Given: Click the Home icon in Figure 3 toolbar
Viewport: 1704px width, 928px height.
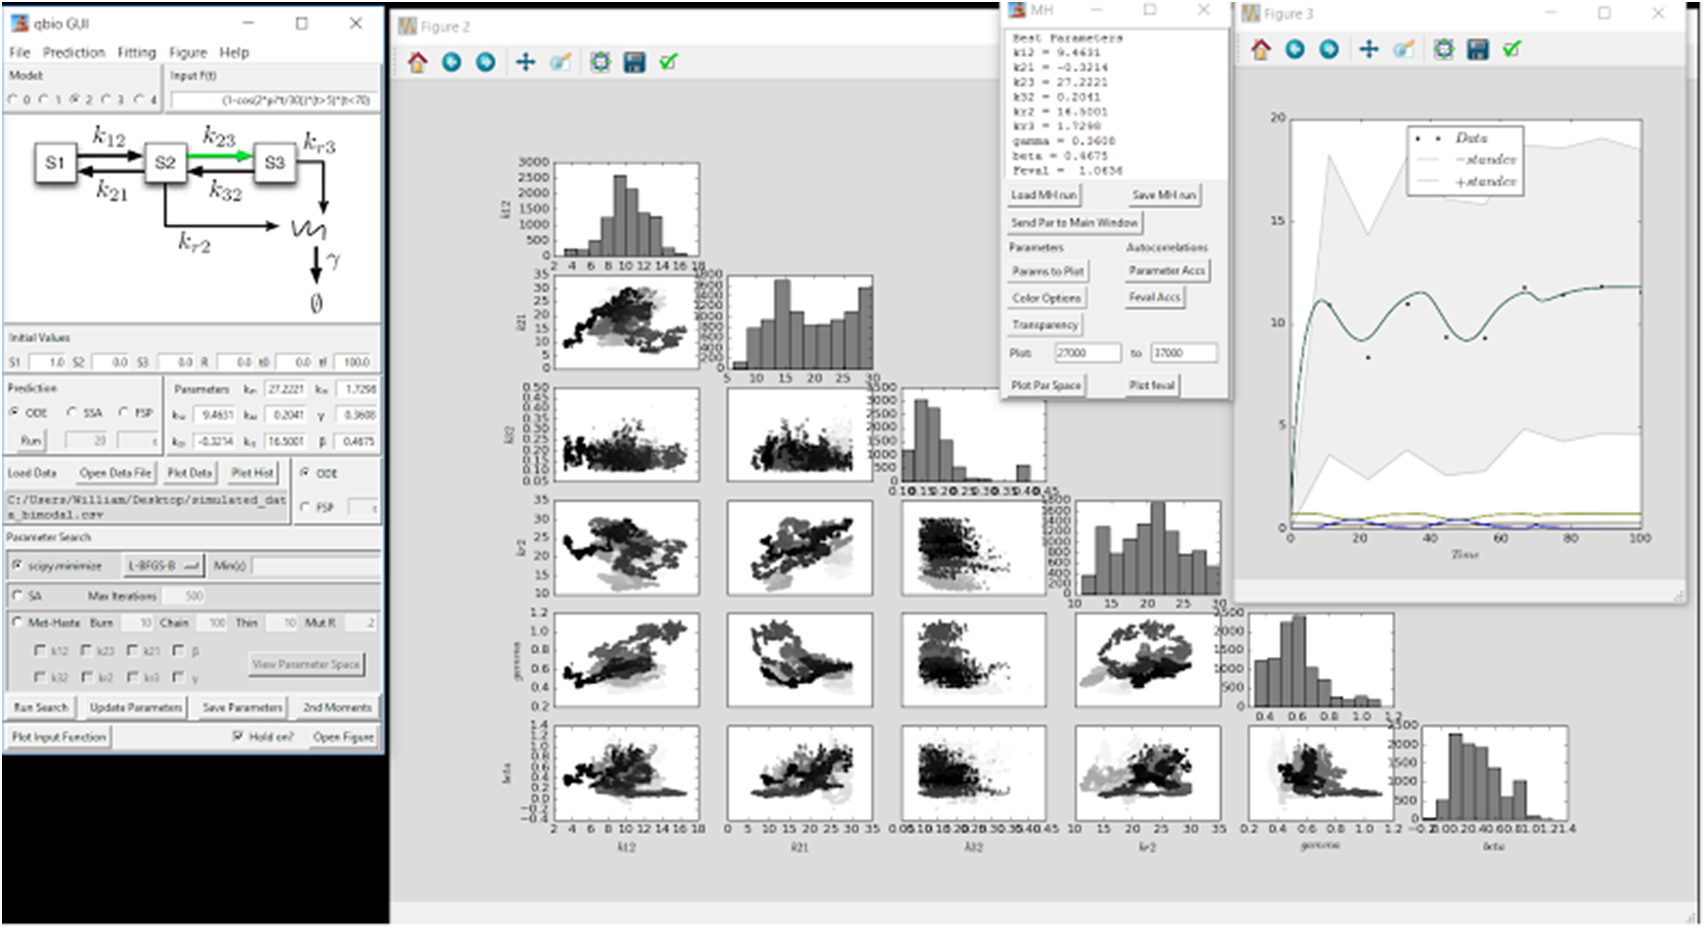Looking at the screenshot, I should [1261, 49].
